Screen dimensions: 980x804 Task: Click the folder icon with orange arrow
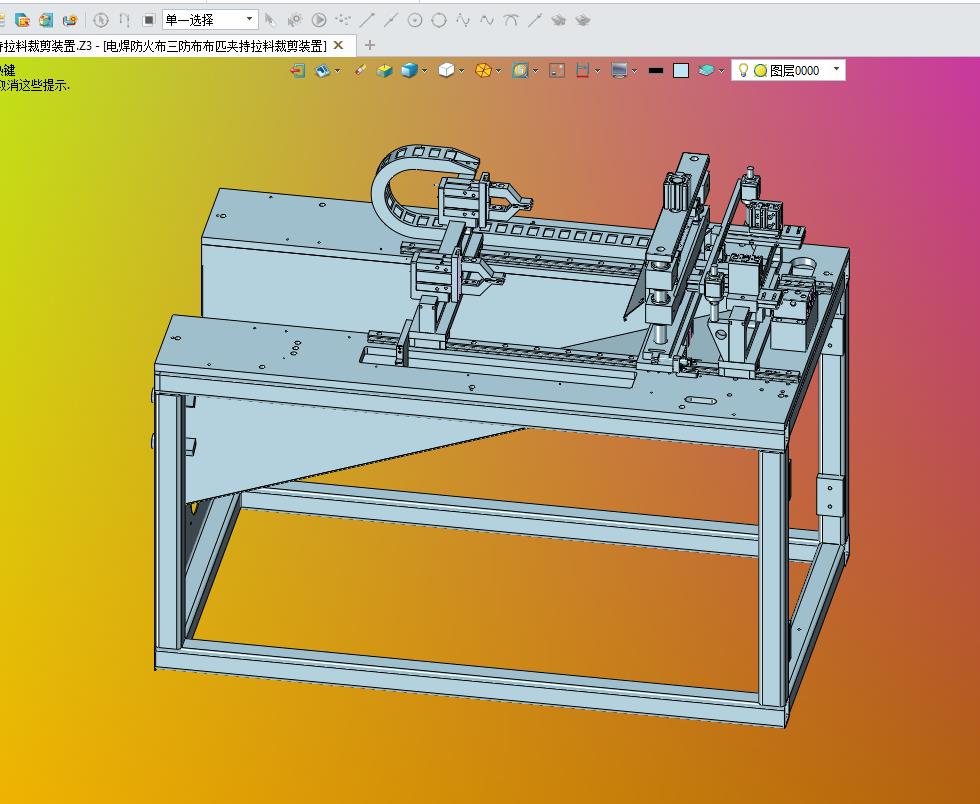point(22,20)
